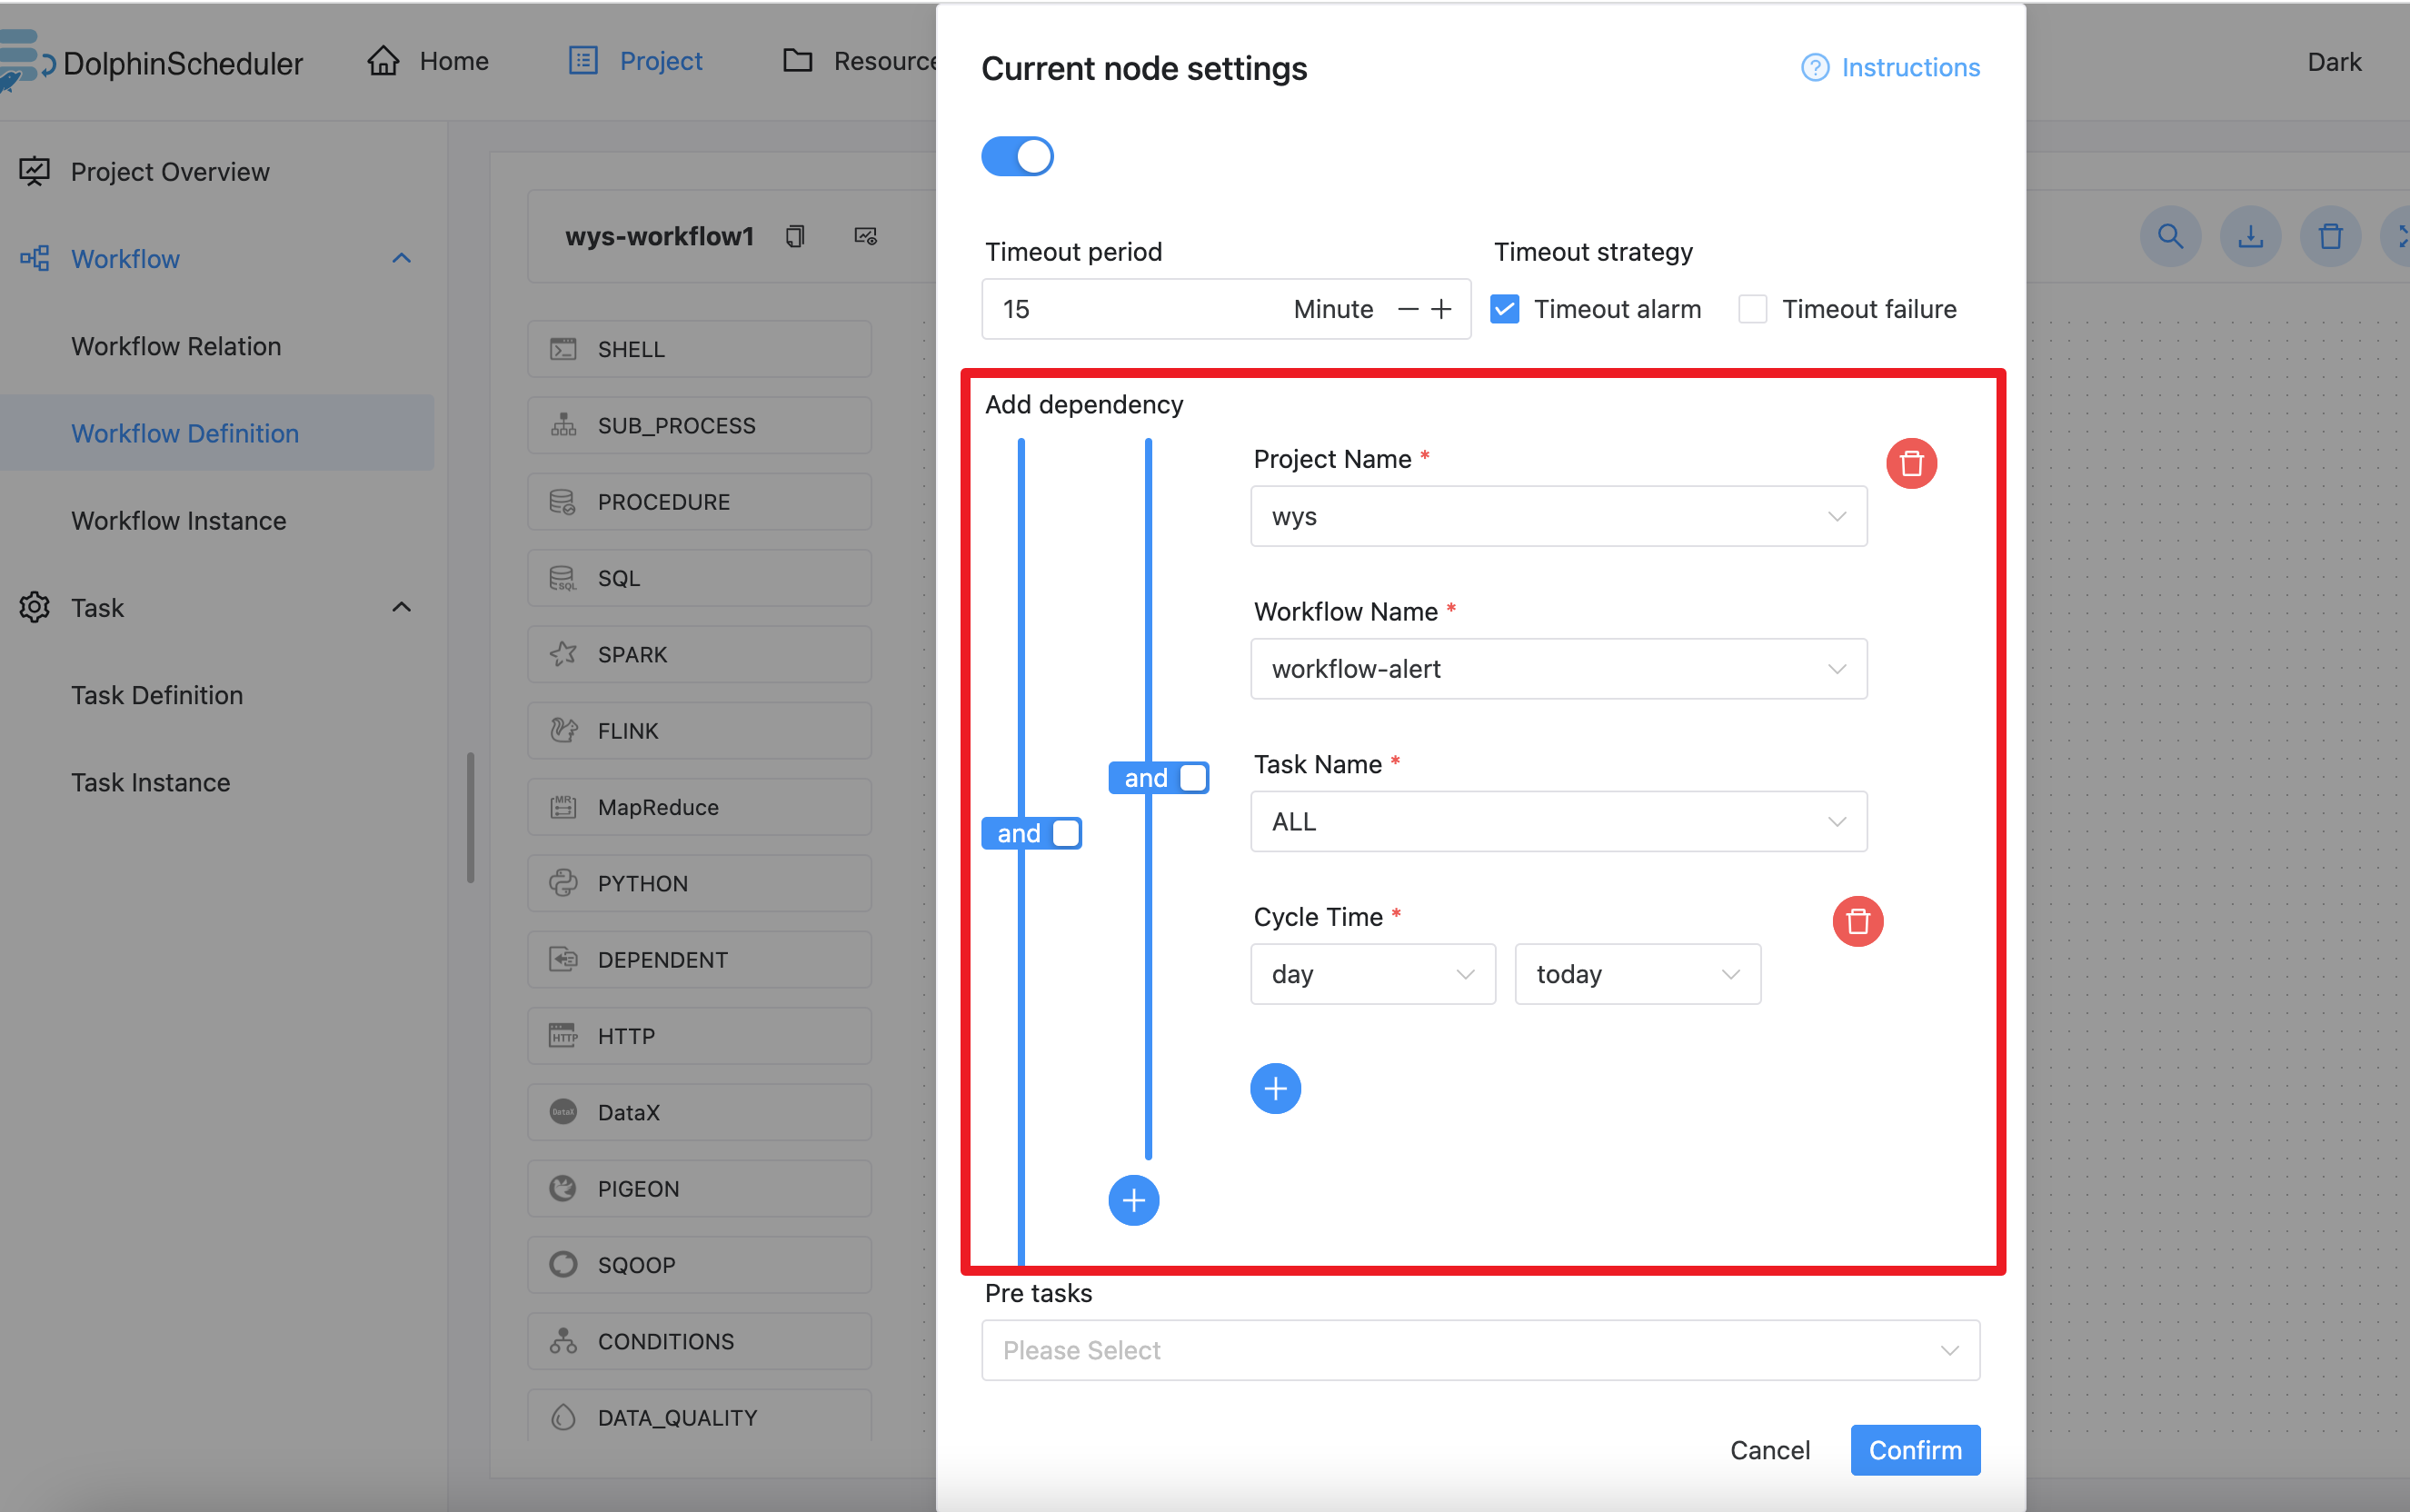
Task: Enable the Timeout failure checkbox
Action: [1752, 309]
